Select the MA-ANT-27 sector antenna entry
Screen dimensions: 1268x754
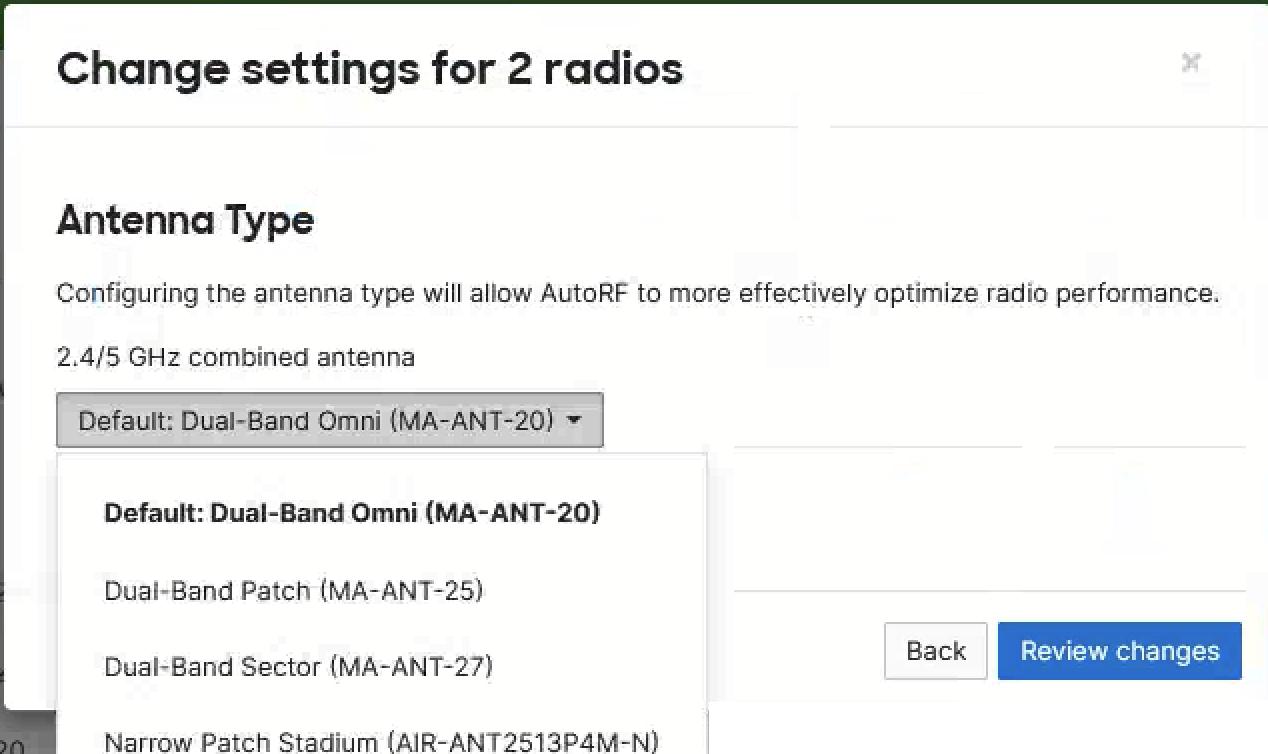pos(298,667)
